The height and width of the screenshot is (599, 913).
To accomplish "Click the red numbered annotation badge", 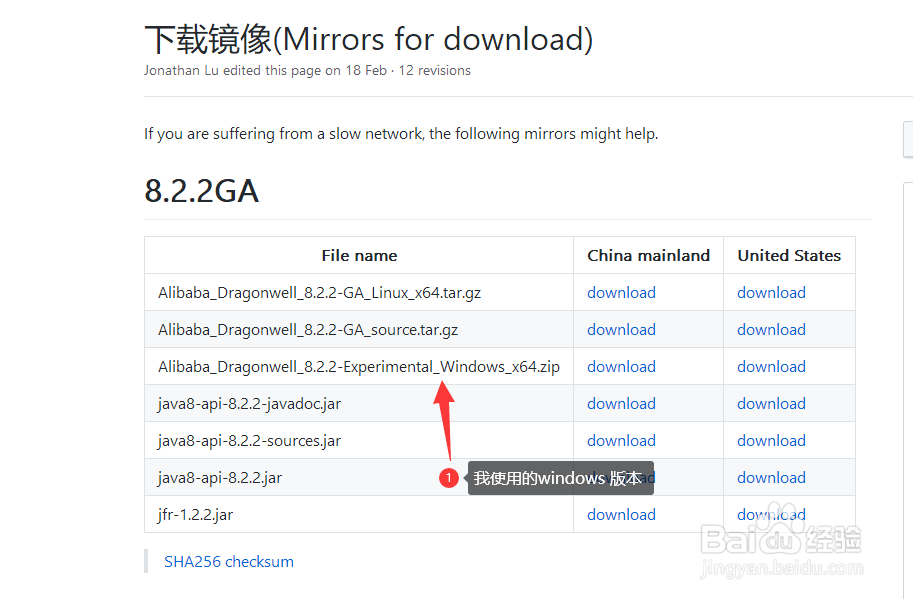I will [448, 478].
